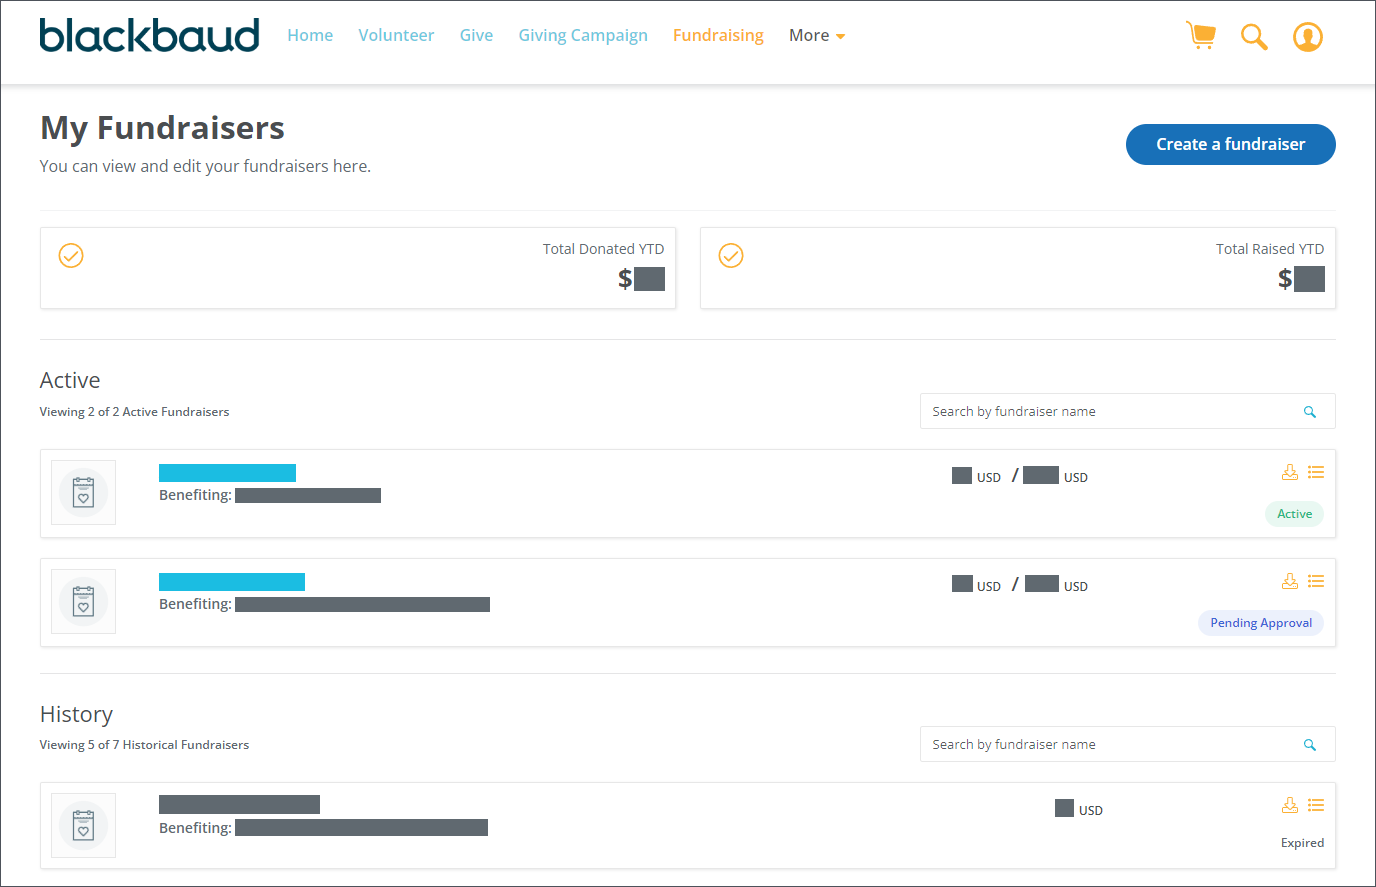Open the user profile icon
The image size is (1376, 887).
[x=1308, y=37]
